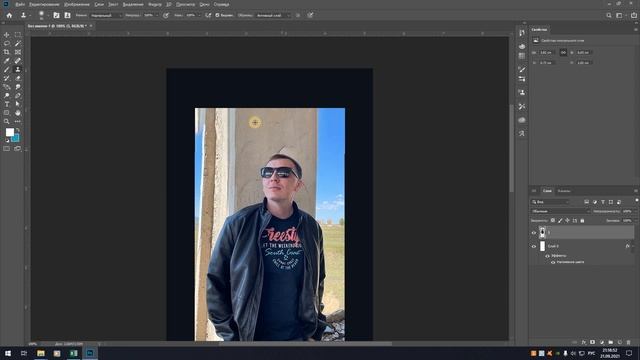This screenshot has width=640, height=360.
Task: Open the layer filter type dropdown
Action: (x=550, y=202)
